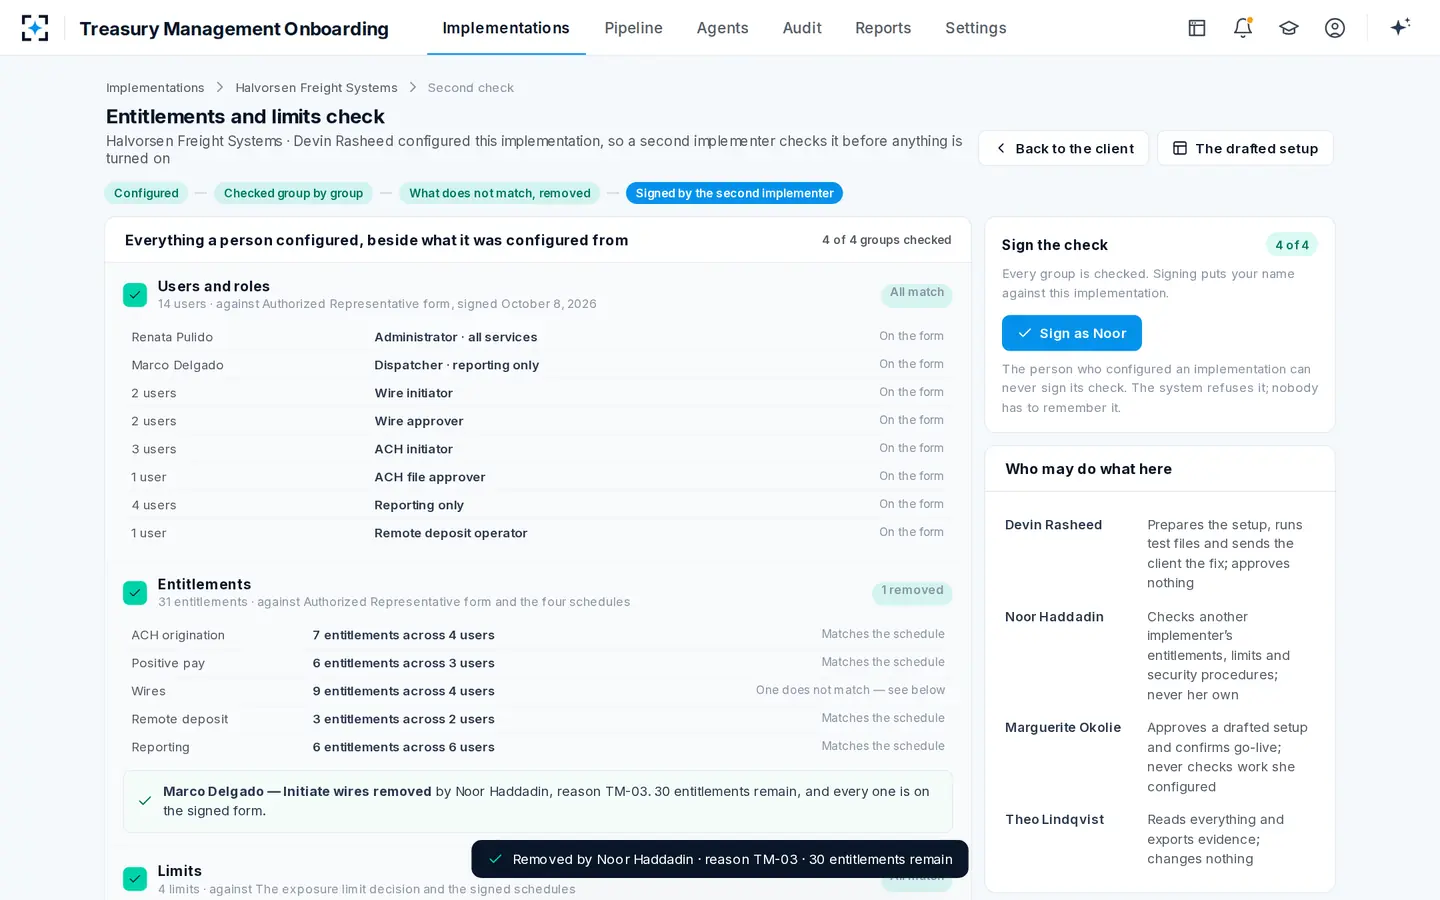Click 'One does not match — see below'
This screenshot has width=1440, height=900.
[850, 690]
